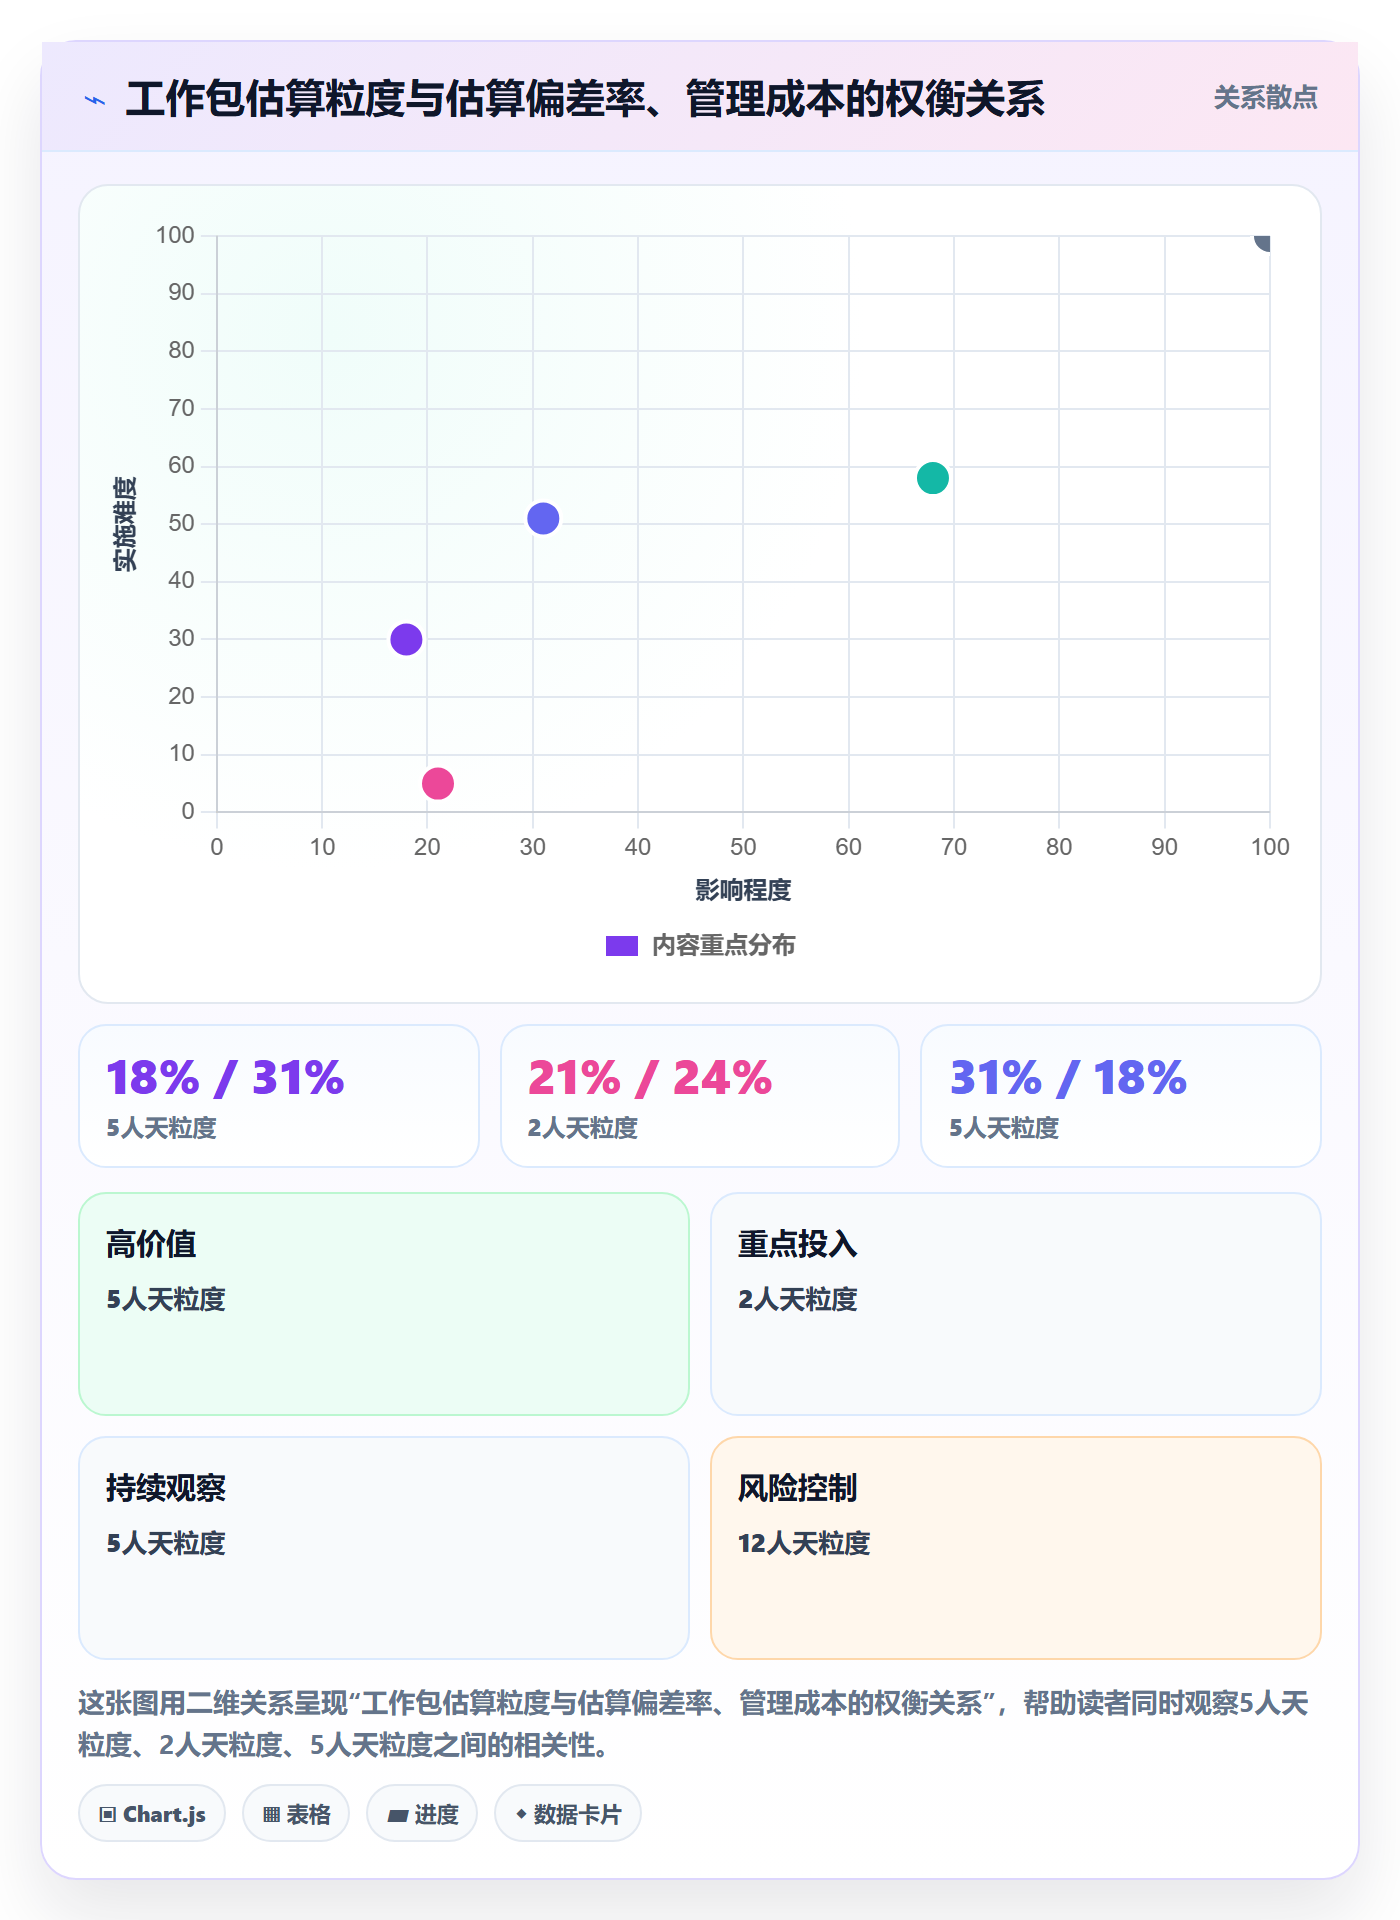Click the purple scatter point near 30
The height and width of the screenshot is (1920, 1400).
click(406, 639)
